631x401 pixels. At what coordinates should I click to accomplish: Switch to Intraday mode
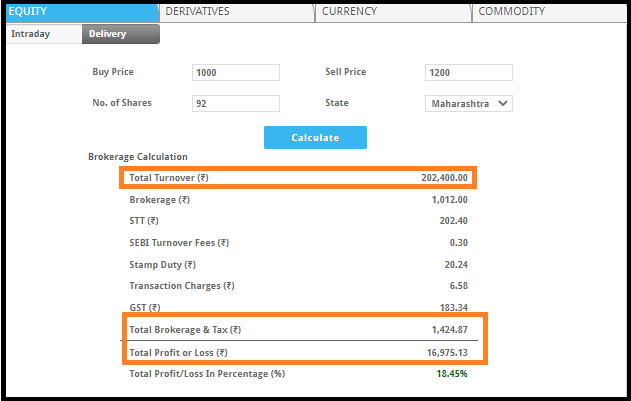tap(40, 34)
